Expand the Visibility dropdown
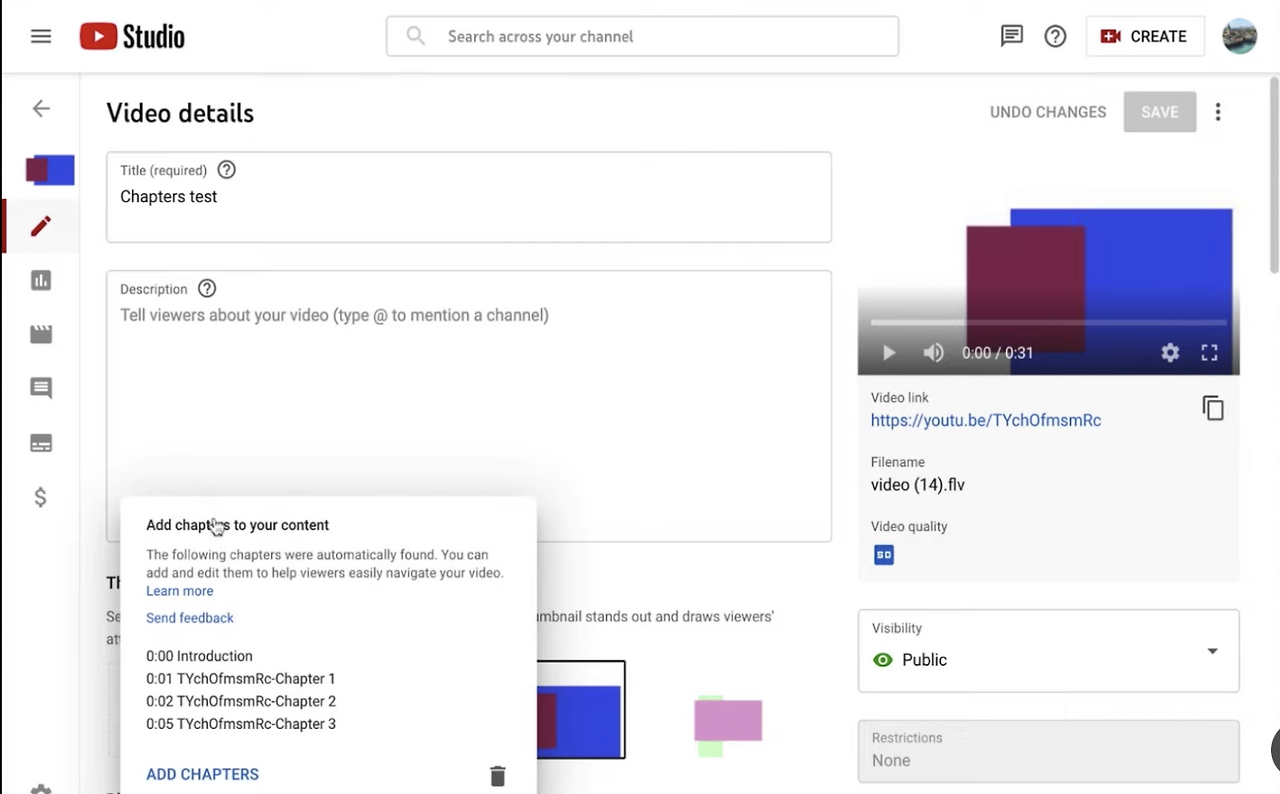 tap(1048, 651)
